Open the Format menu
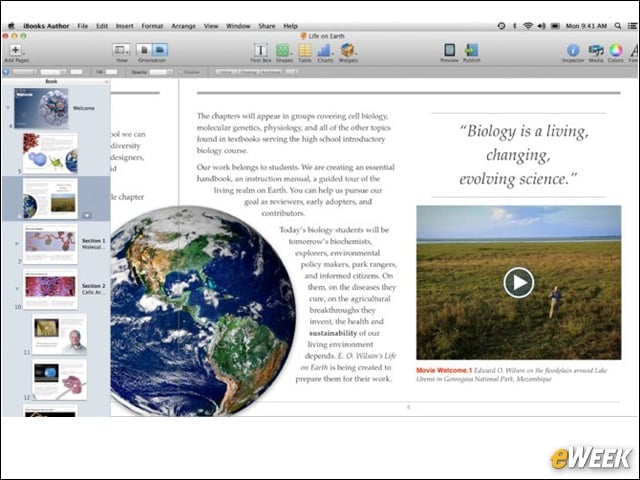This screenshot has width=640, height=480. click(152, 26)
